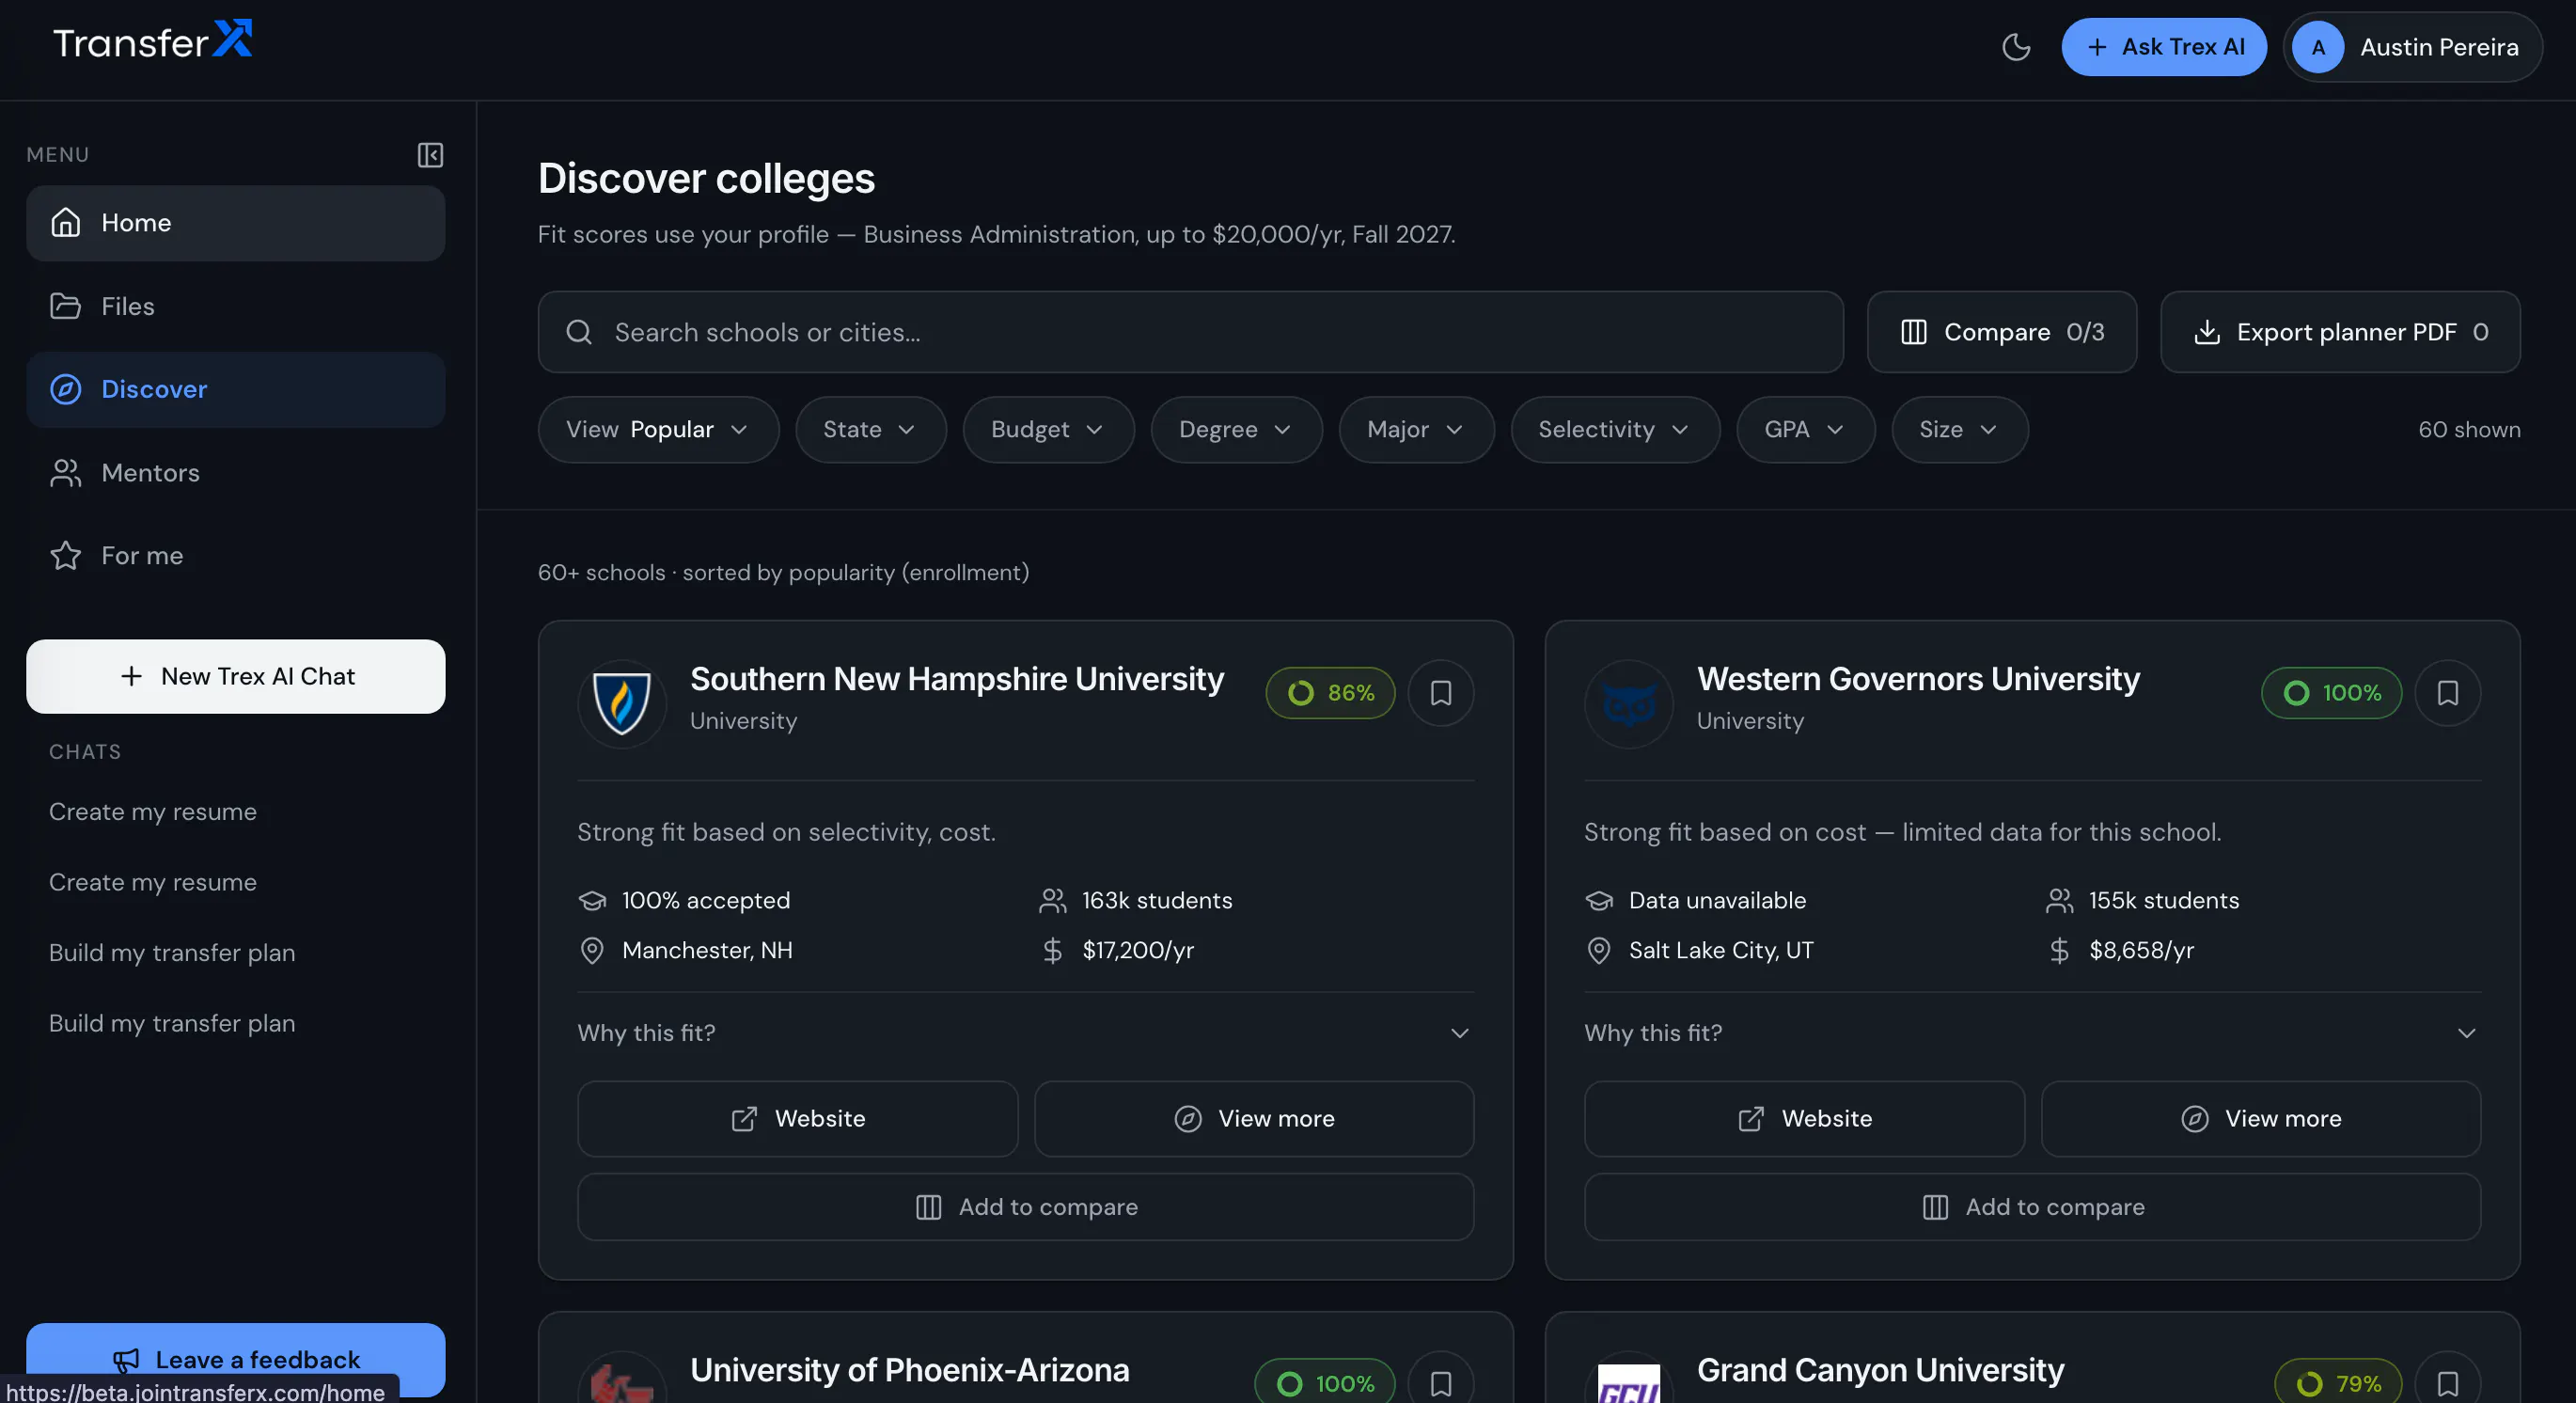The image size is (2576, 1403).
Task: Toggle dark mode moon icon
Action: 2016,47
